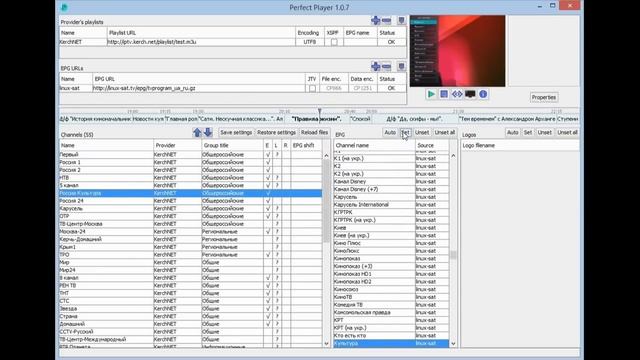640x360 pixels.
Task: Click the EPG URL cell for linux-sat
Action: (199, 88)
